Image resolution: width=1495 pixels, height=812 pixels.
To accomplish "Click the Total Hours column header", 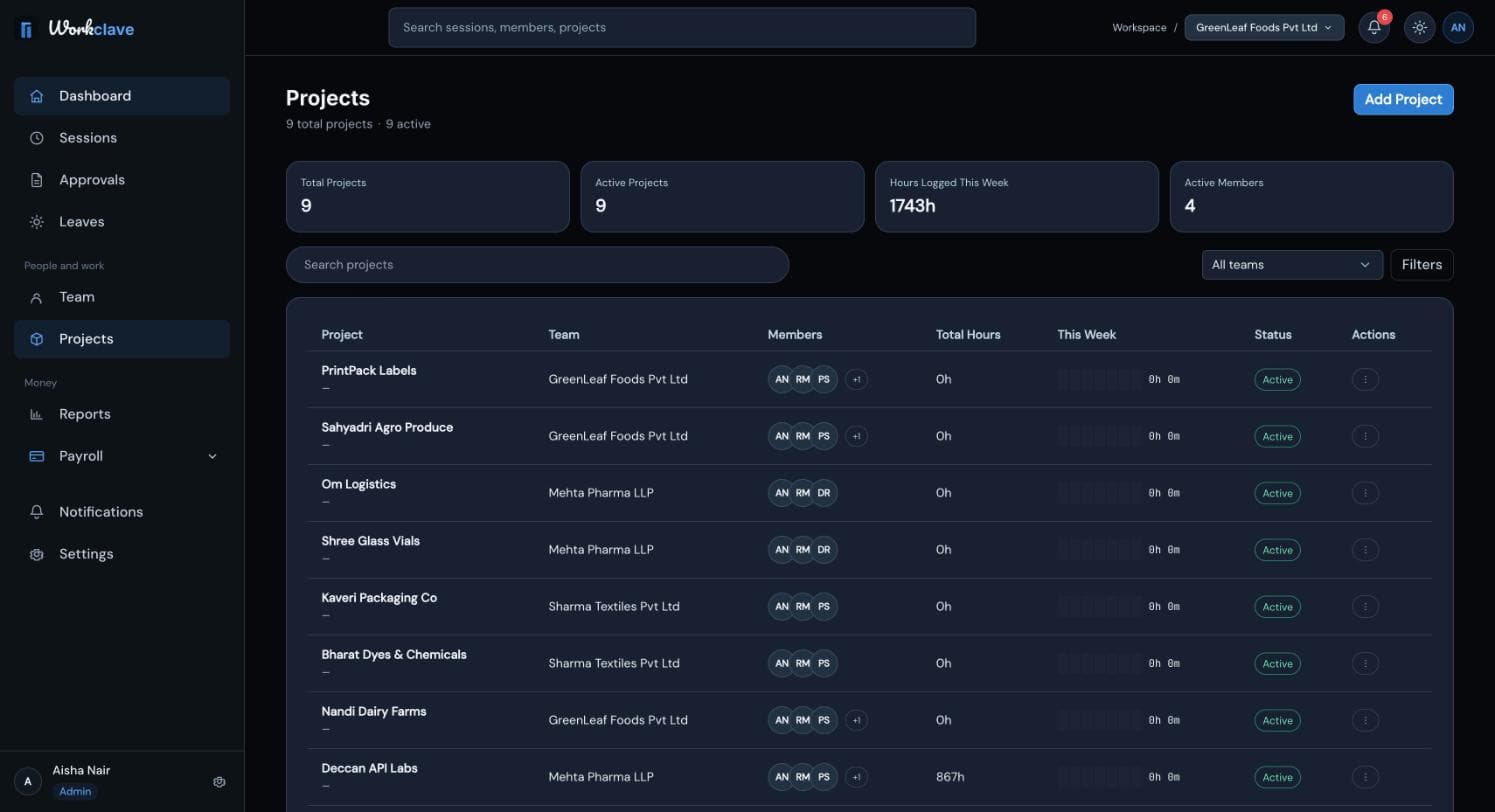I will point(968,335).
